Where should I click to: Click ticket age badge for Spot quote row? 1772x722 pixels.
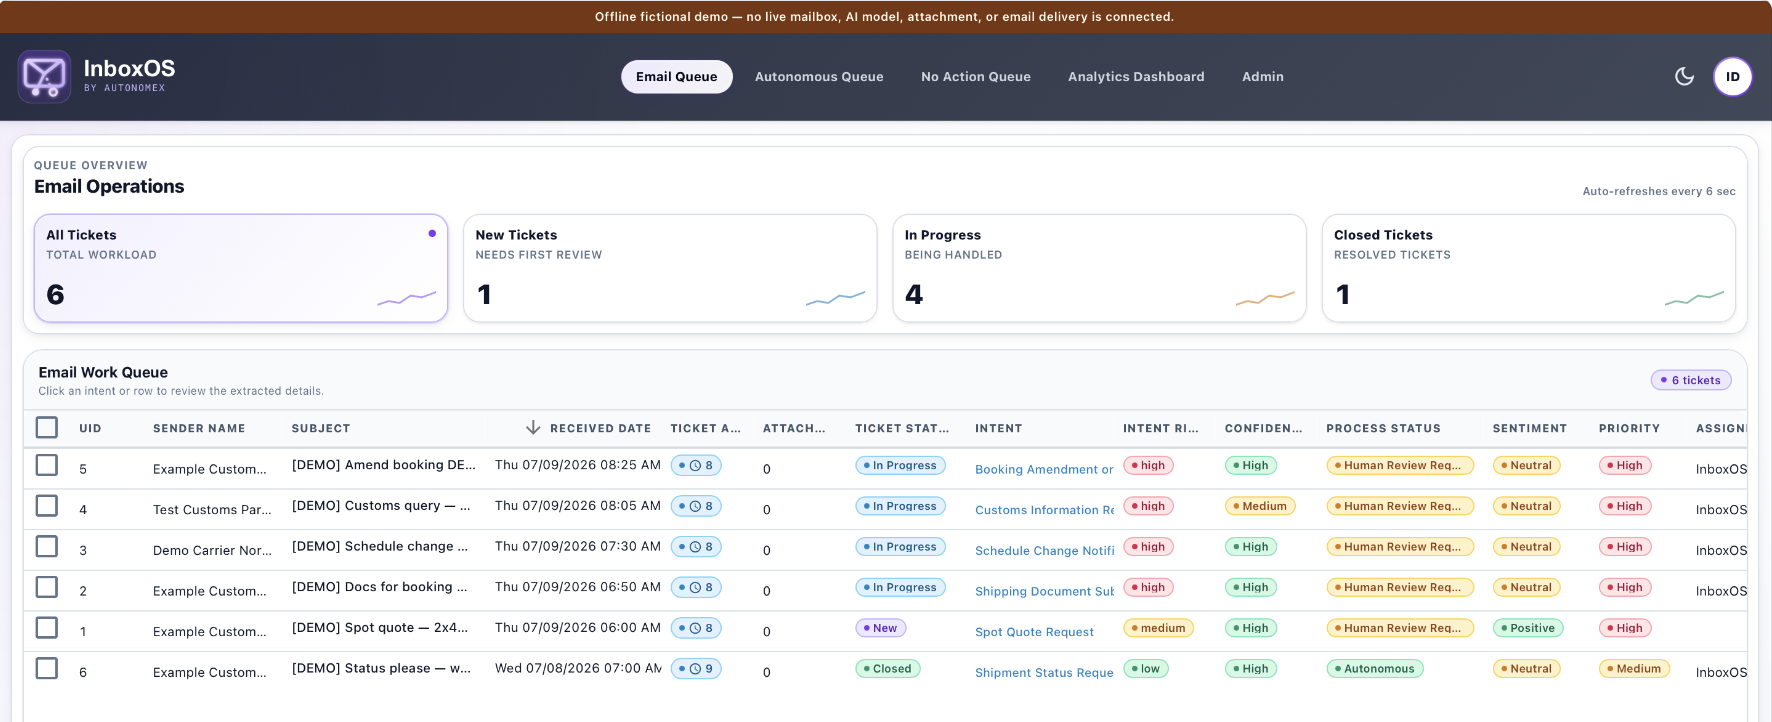[x=696, y=628]
